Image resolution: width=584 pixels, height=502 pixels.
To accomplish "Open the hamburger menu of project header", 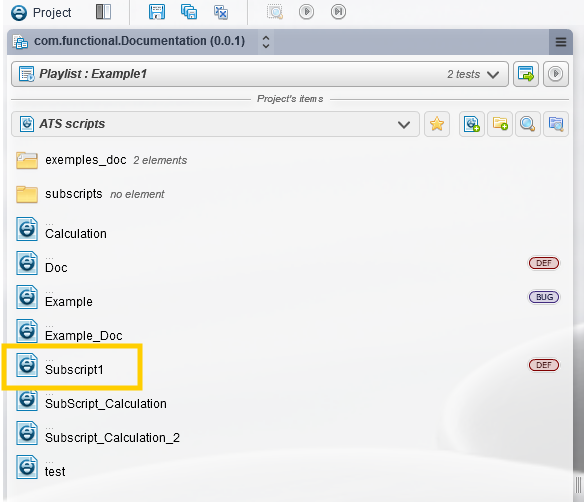I will point(561,42).
